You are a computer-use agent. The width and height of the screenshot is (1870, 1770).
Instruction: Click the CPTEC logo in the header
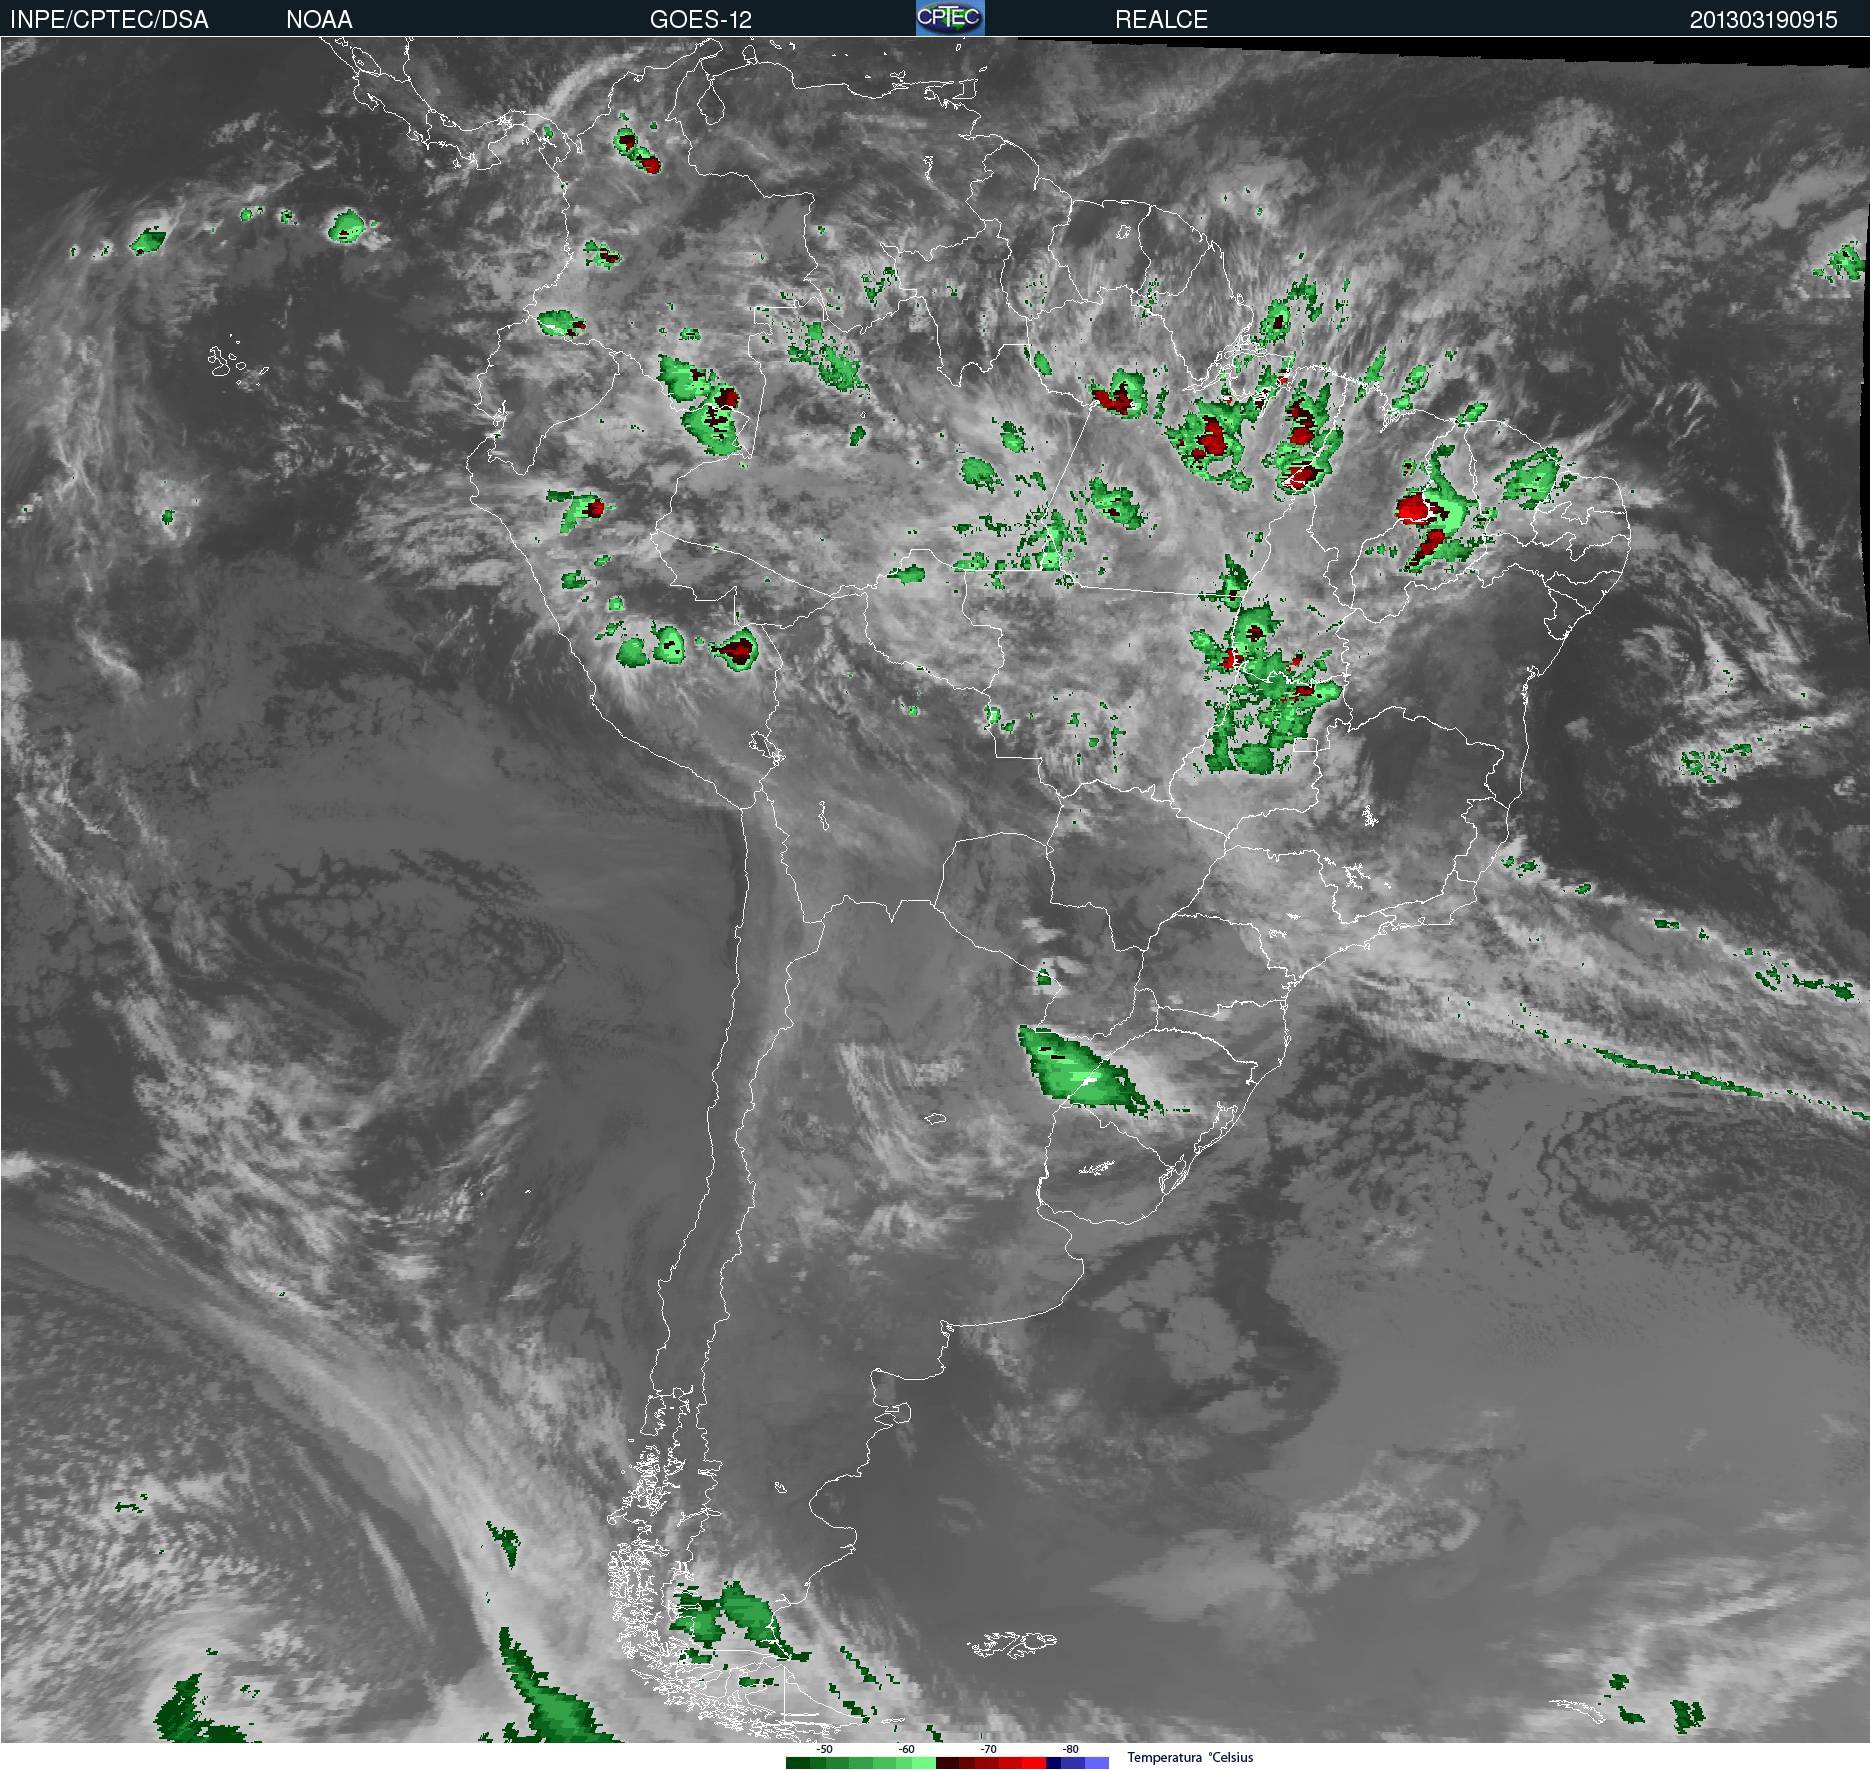pos(950,18)
